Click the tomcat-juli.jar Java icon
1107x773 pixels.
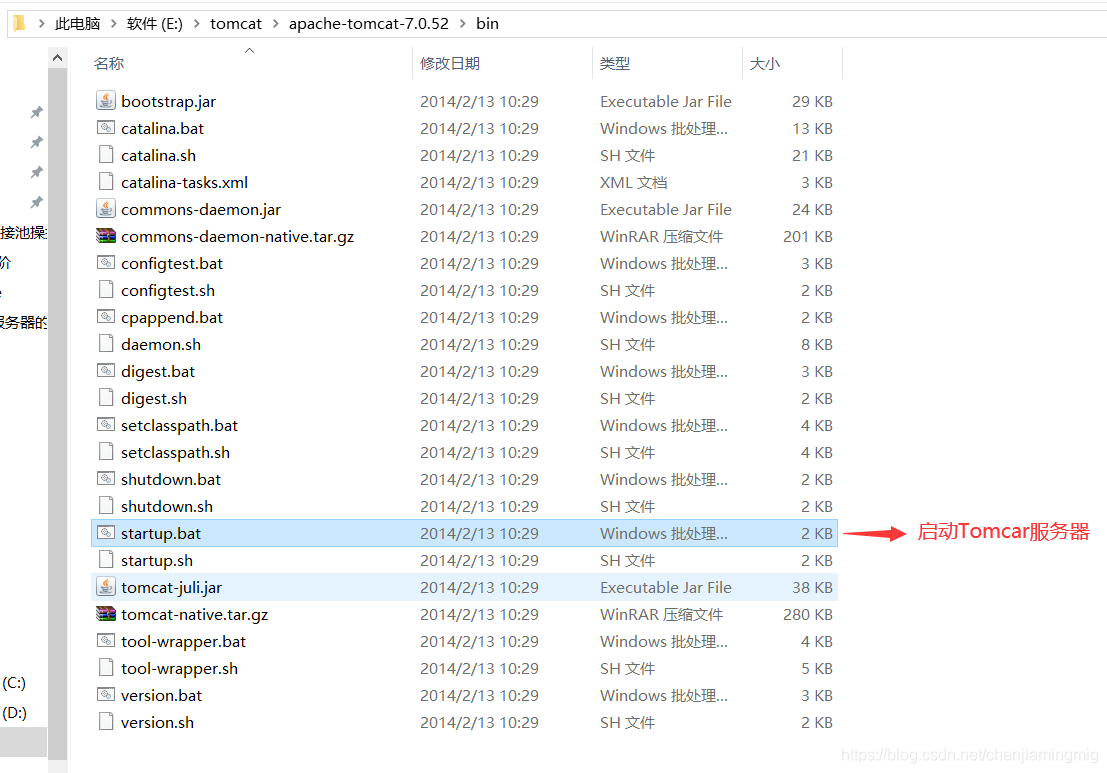106,587
